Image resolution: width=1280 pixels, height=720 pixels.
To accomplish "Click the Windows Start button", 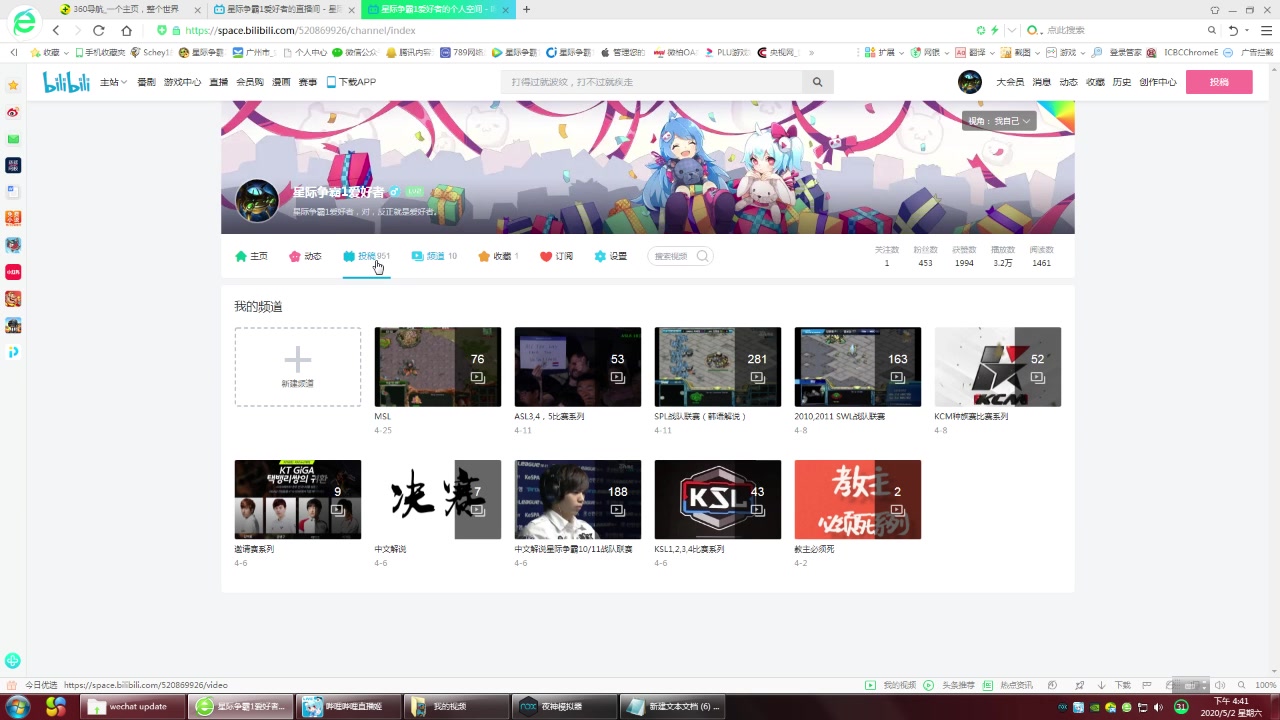I will [x=18, y=706].
